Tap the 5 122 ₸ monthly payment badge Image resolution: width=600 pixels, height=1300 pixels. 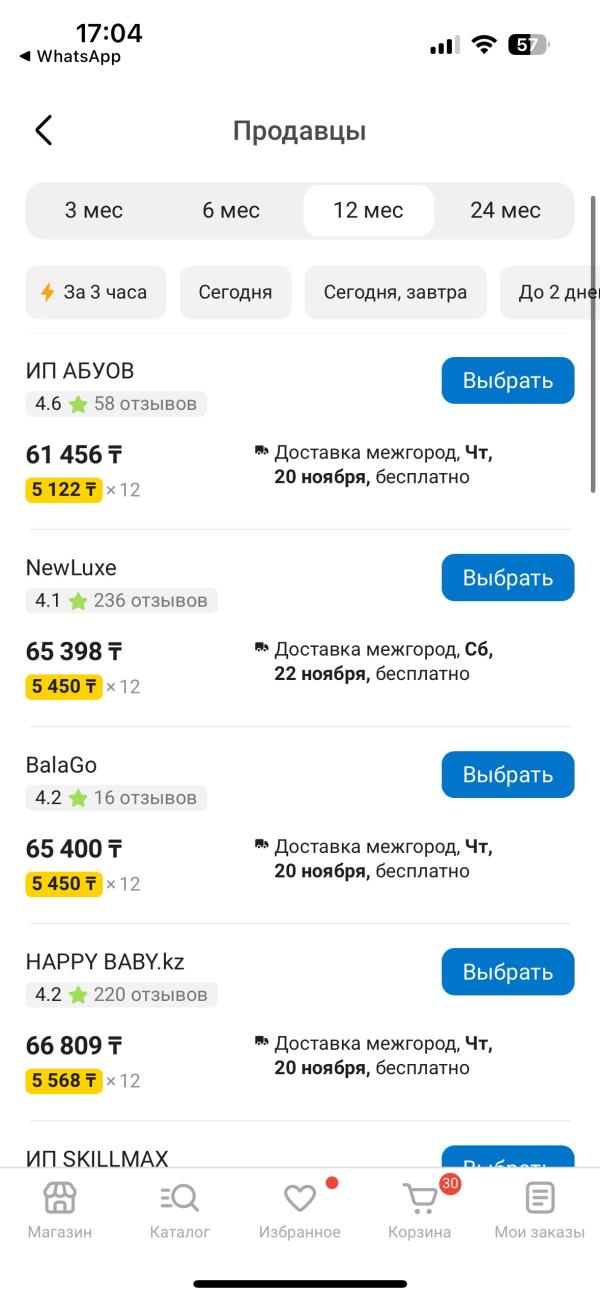(64, 490)
